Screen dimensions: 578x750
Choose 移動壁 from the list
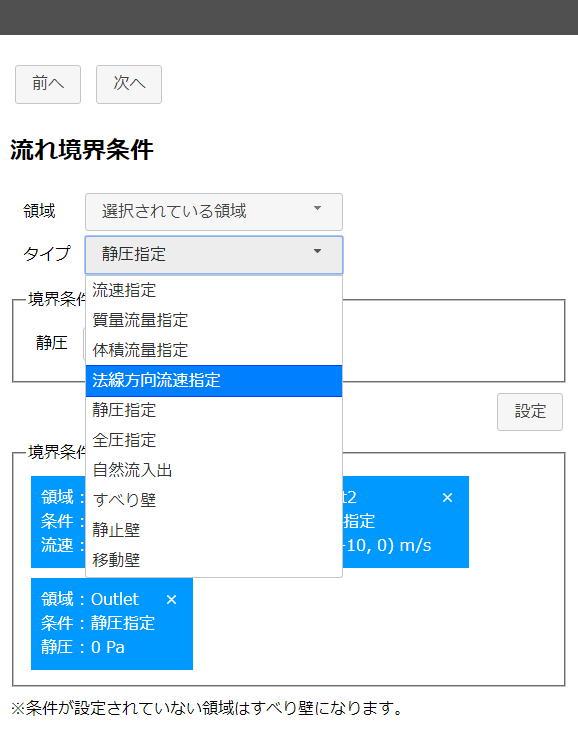[214, 560]
